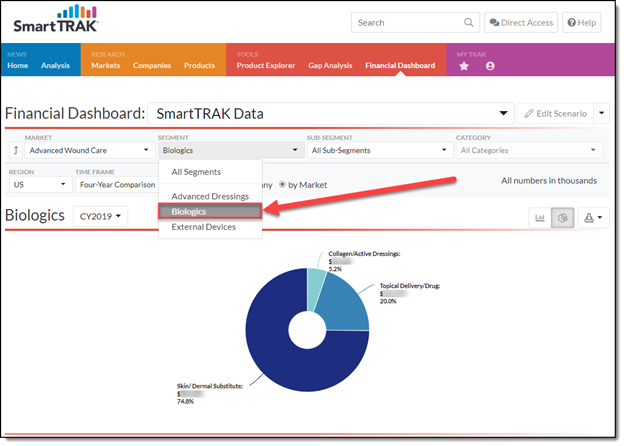Click the Help button
Image resolution: width=624 pixels, height=446 pixels.
tap(581, 23)
